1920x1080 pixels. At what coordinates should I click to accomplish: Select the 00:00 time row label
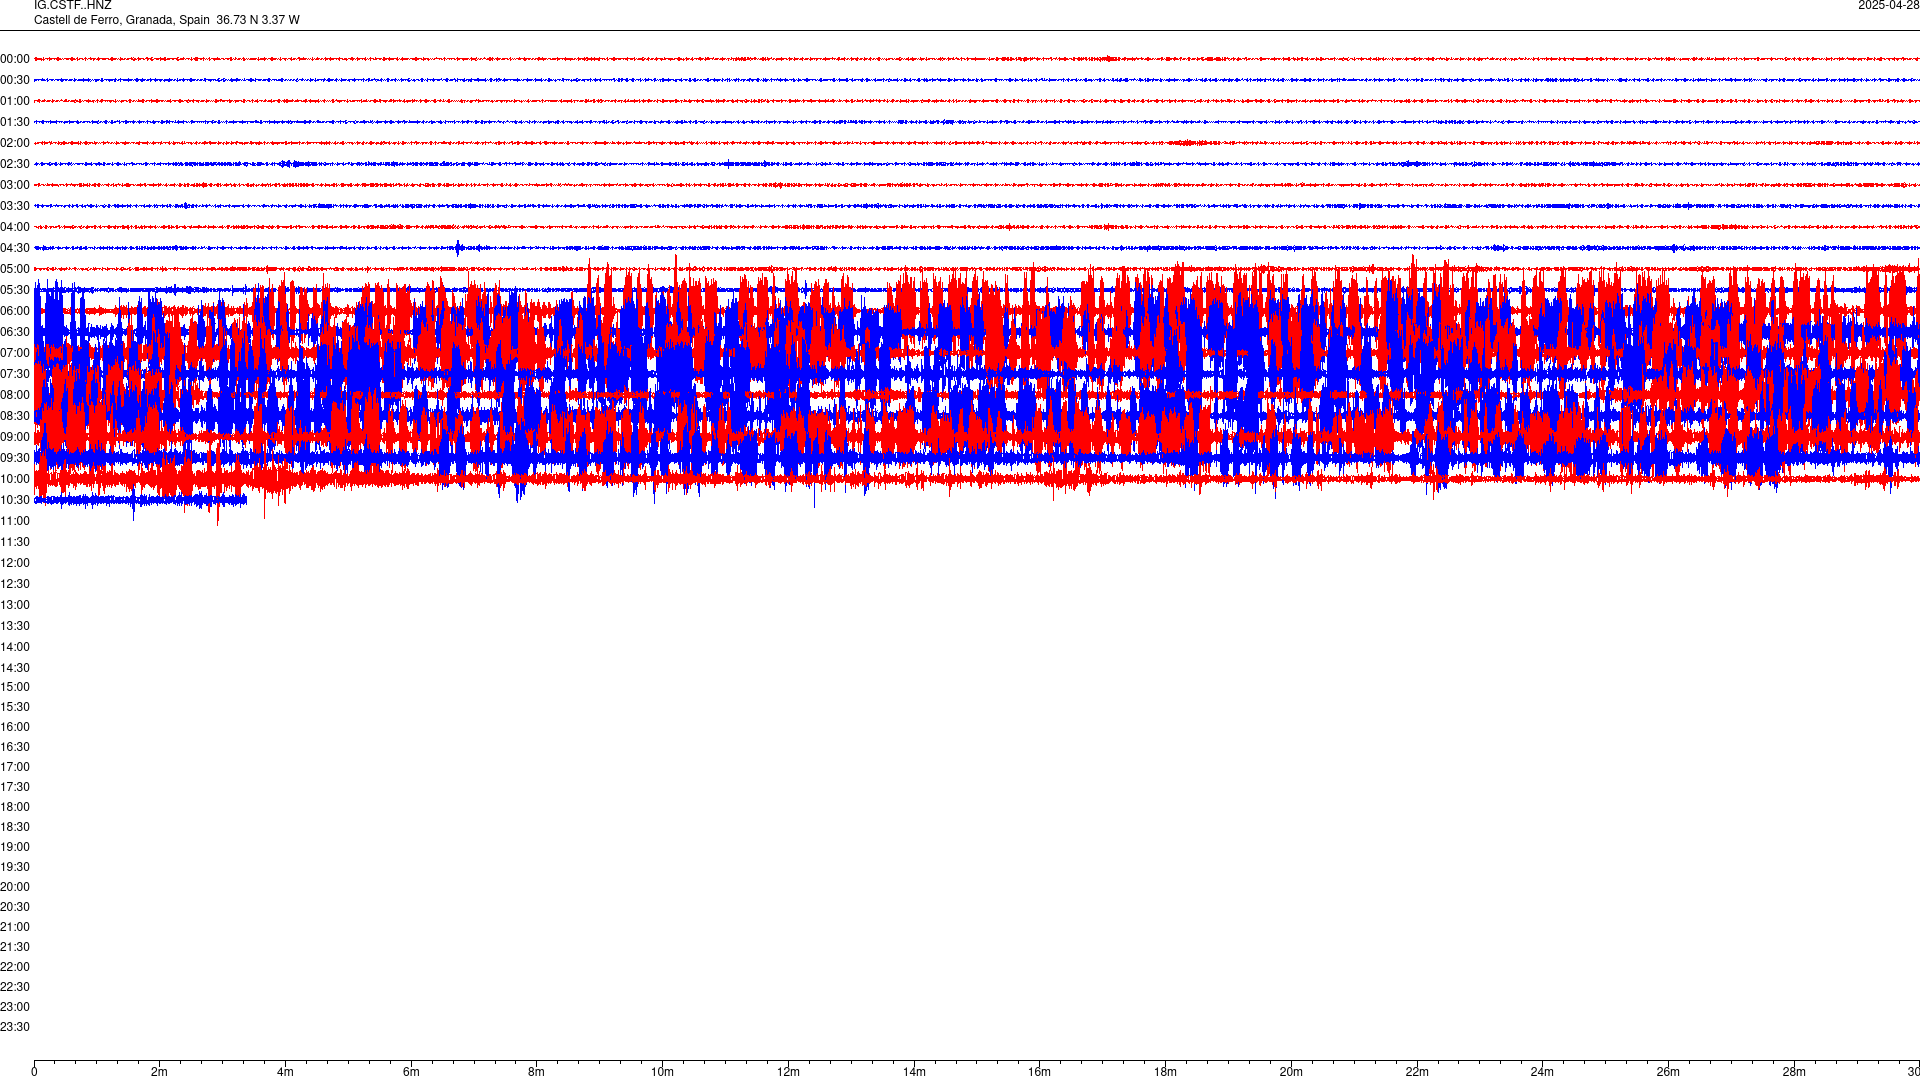(15, 59)
